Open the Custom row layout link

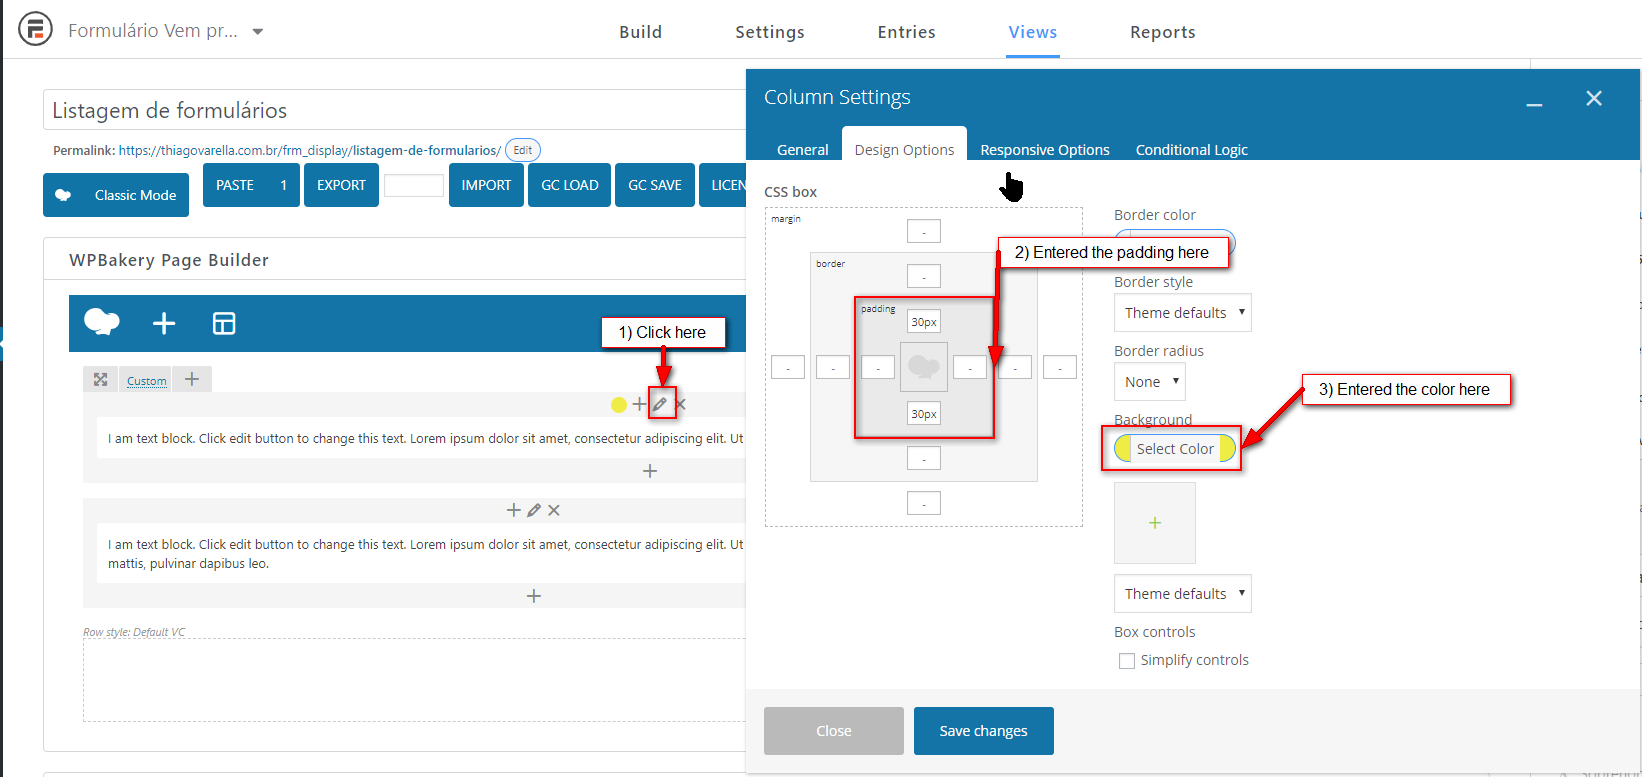147,381
